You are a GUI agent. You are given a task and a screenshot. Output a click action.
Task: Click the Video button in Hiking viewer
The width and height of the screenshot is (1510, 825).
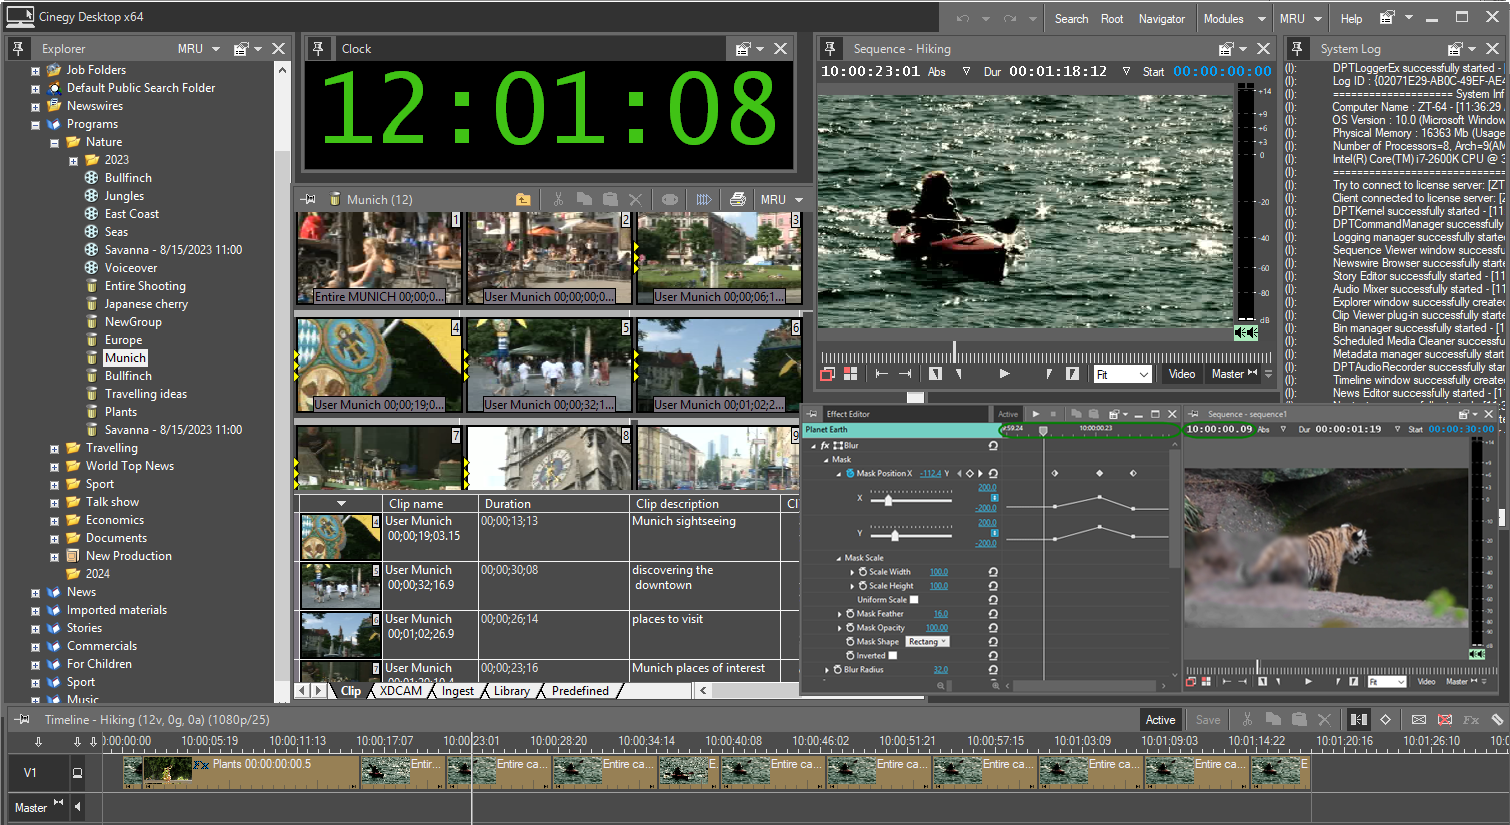click(x=1182, y=374)
